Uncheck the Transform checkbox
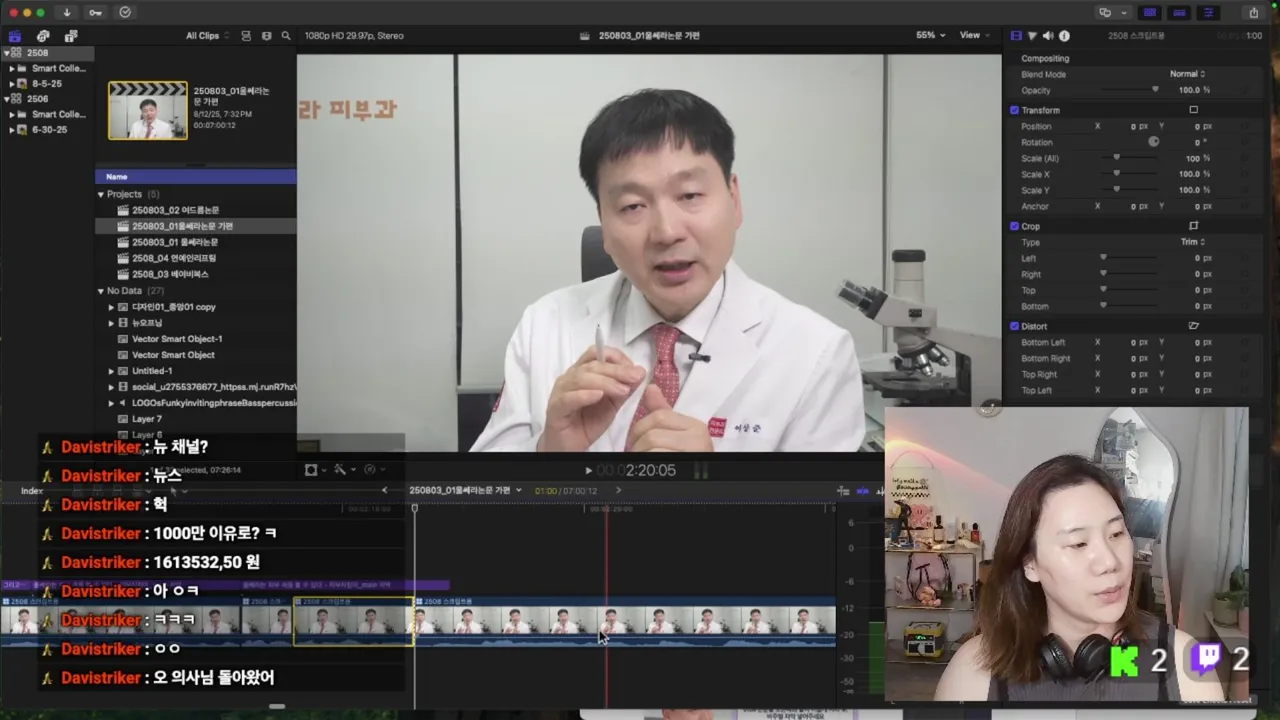The height and width of the screenshot is (720, 1280). coord(1014,110)
